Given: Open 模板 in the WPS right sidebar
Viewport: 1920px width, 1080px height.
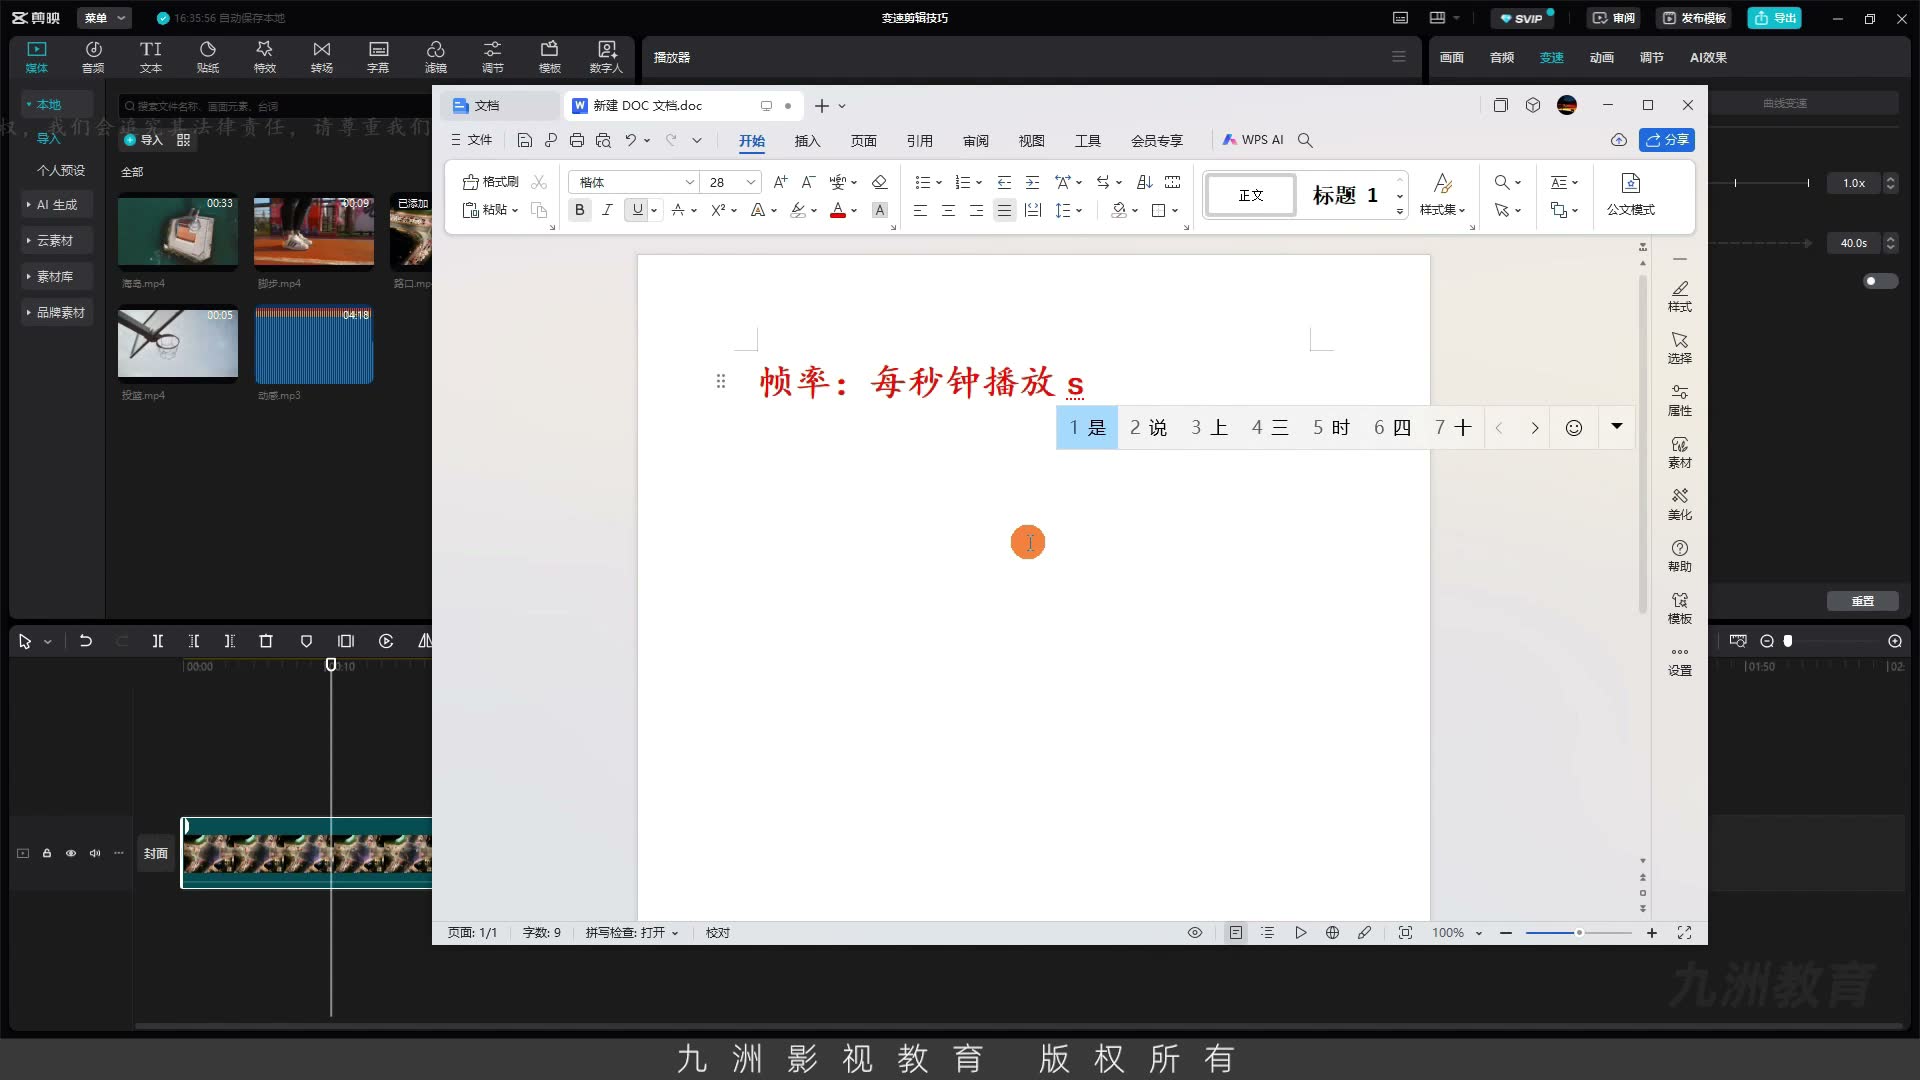Looking at the screenshot, I should point(1680,608).
